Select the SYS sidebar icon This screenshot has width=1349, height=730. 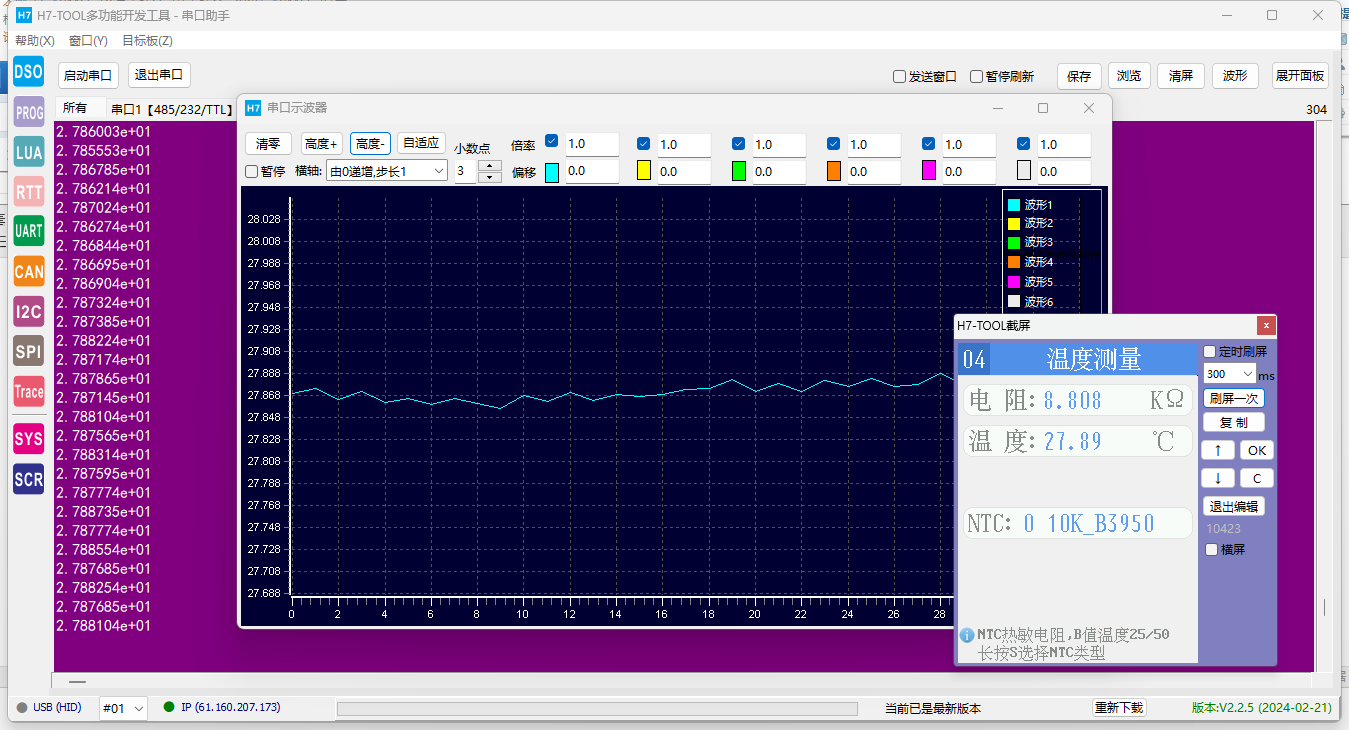(x=28, y=439)
